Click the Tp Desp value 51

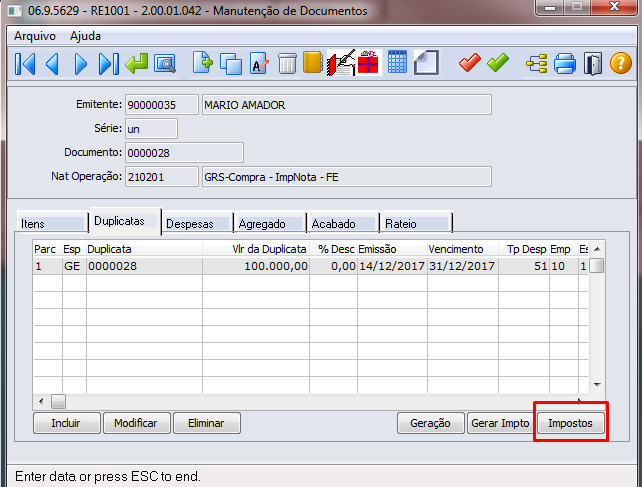coord(524,266)
